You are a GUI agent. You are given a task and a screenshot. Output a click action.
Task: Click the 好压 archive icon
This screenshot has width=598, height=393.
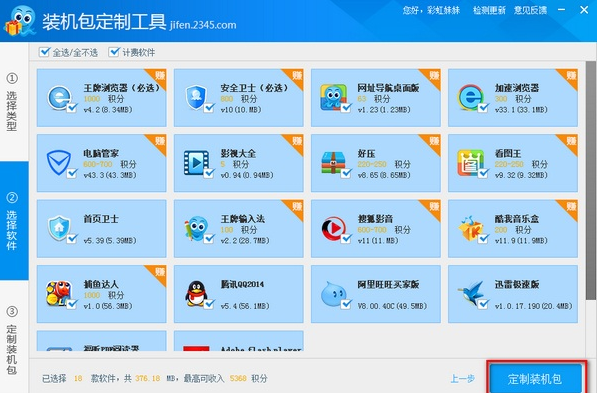(333, 163)
